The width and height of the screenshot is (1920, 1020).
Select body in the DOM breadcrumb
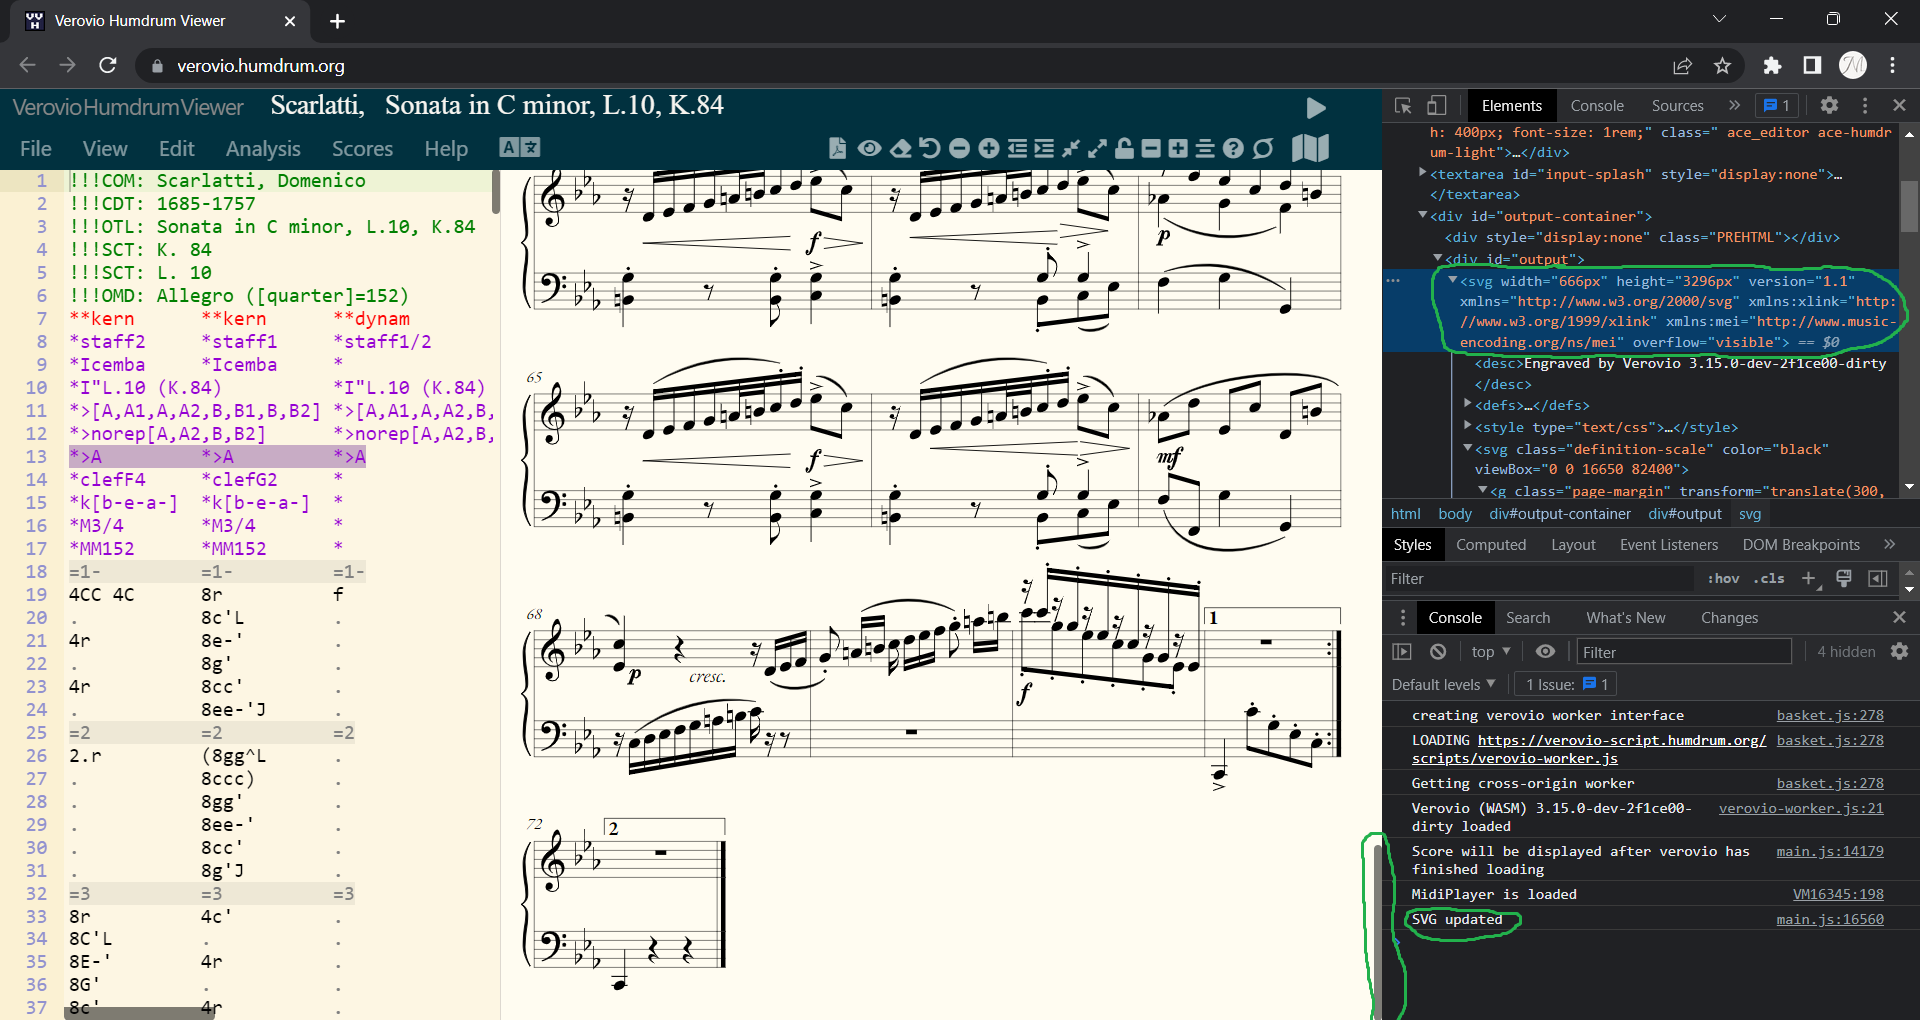(1455, 514)
